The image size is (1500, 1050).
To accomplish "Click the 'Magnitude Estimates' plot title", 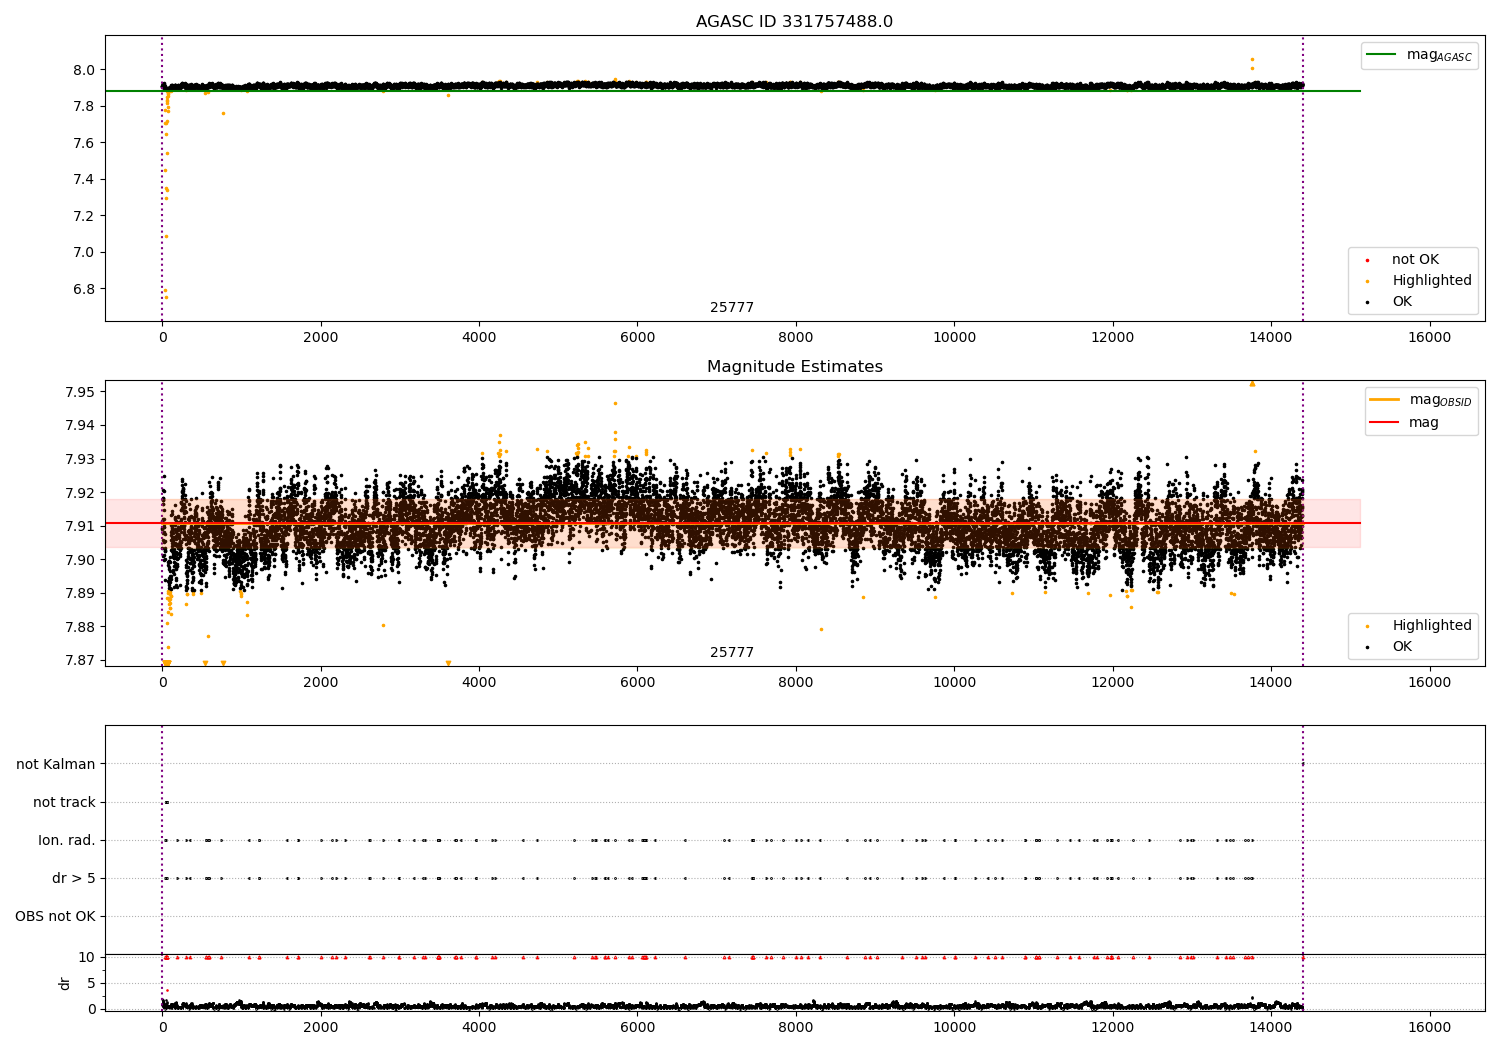I will pyautogui.click(x=794, y=367).
